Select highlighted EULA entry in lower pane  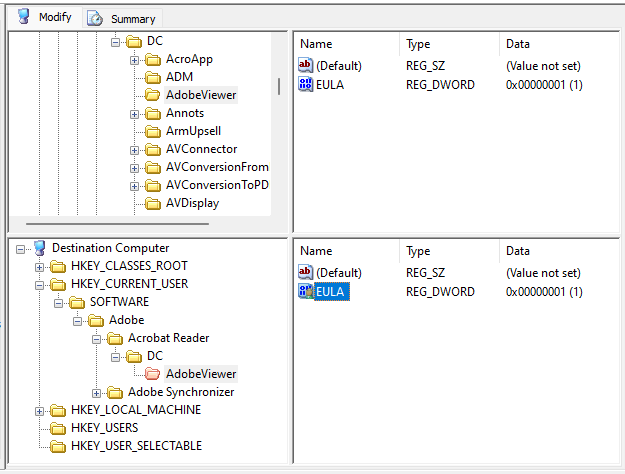(332, 291)
